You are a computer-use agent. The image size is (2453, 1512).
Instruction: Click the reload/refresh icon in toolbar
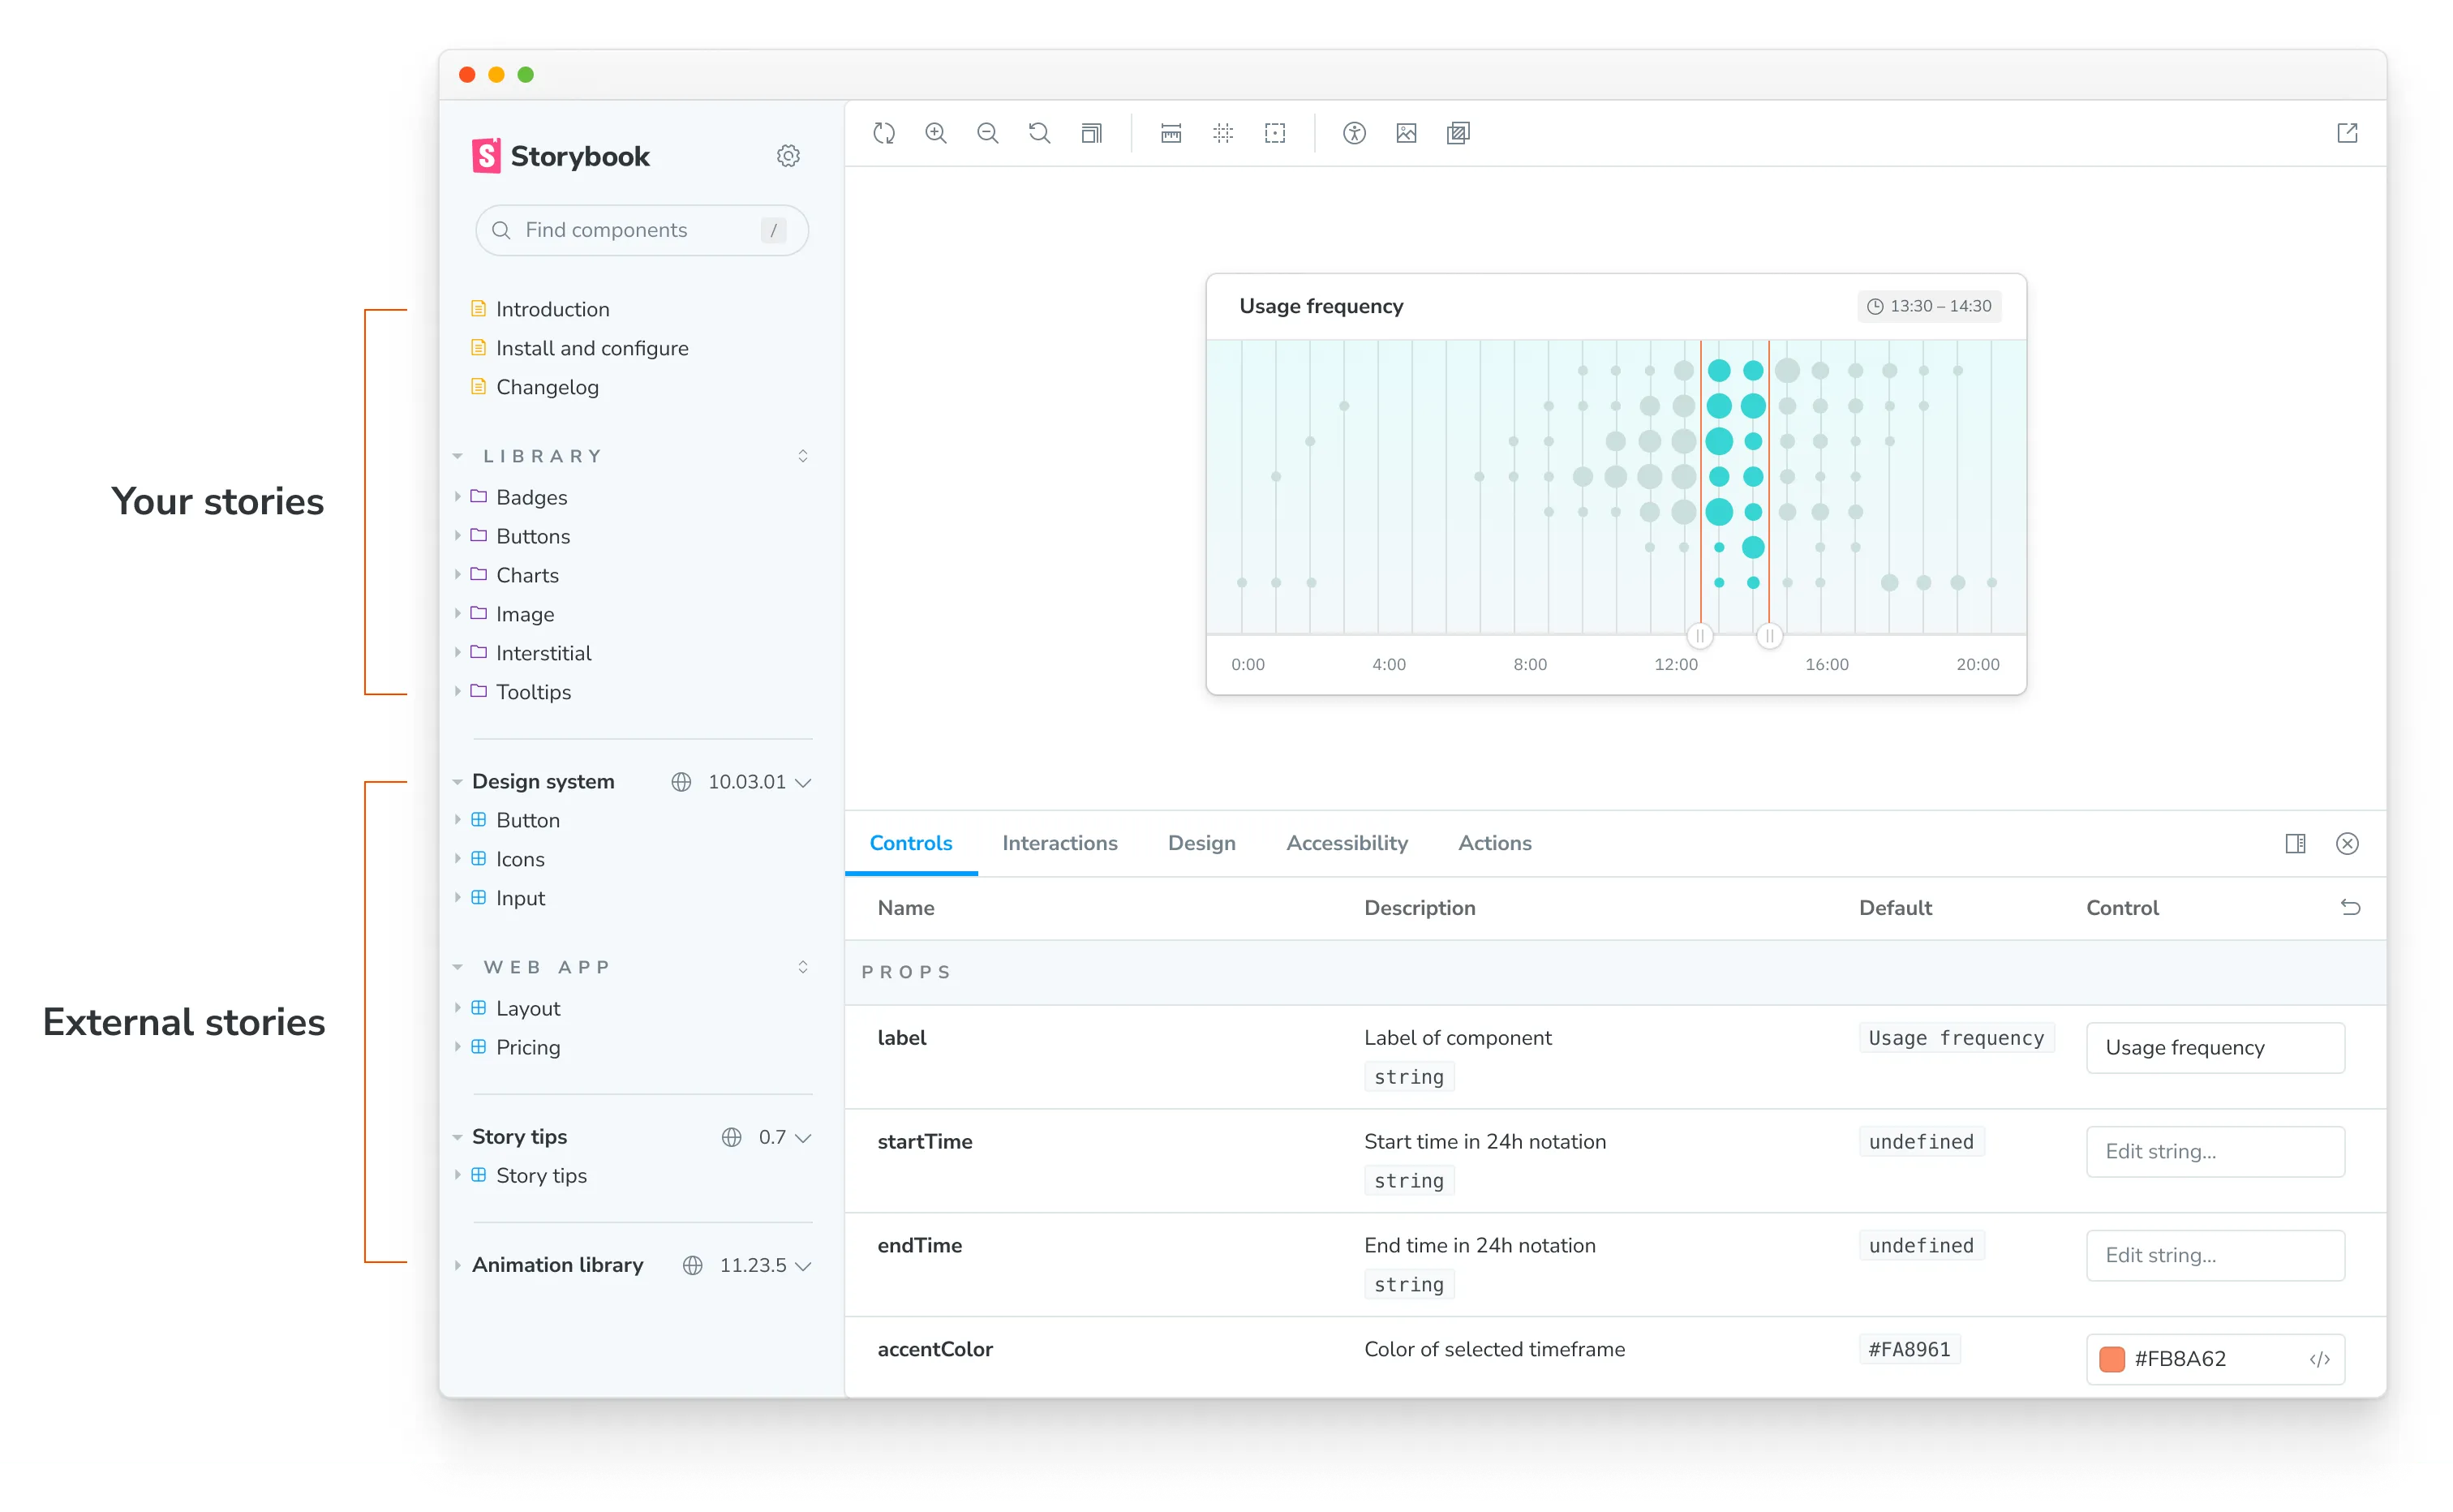[x=885, y=133]
